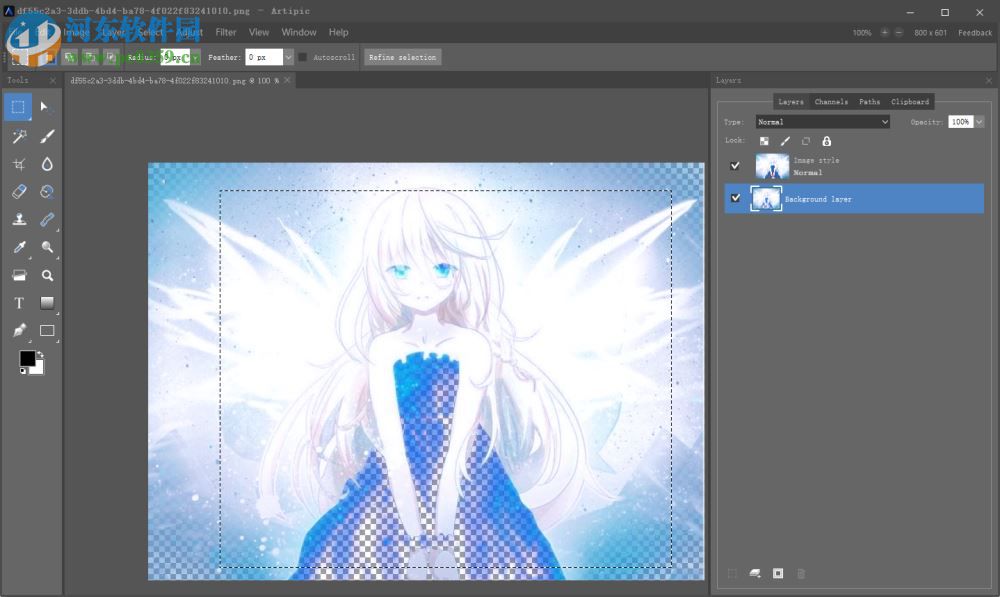Open the Filter menu
1000x597 pixels.
click(x=225, y=32)
